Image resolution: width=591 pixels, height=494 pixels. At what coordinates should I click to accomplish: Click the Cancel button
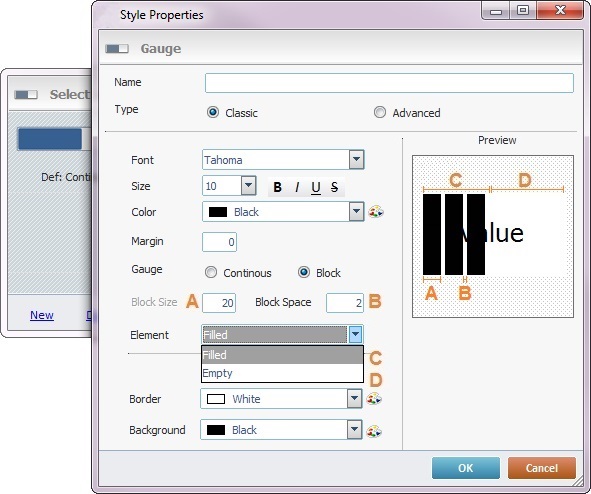pos(542,468)
